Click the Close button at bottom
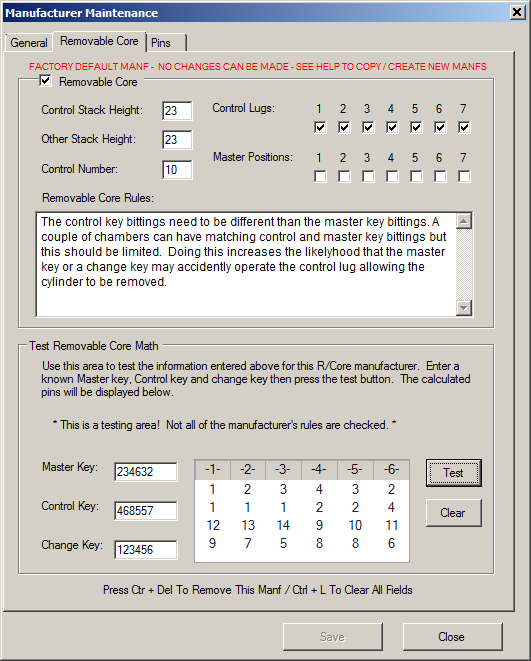Screen dimensions: 531x661 (x=453, y=637)
